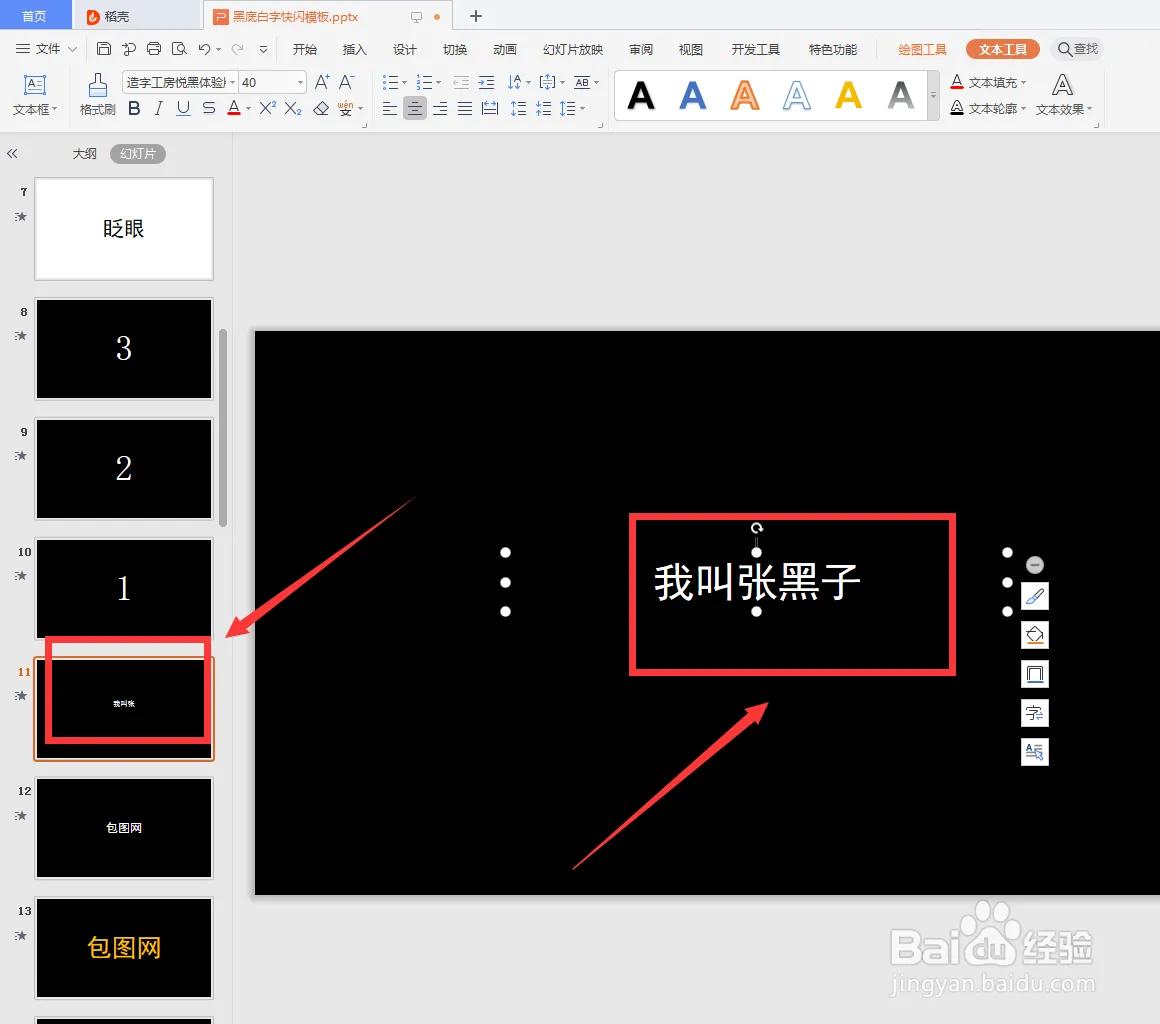Open the font name dropdown
This screenshot has height=1024, width=1160.
tap(232, 82)
